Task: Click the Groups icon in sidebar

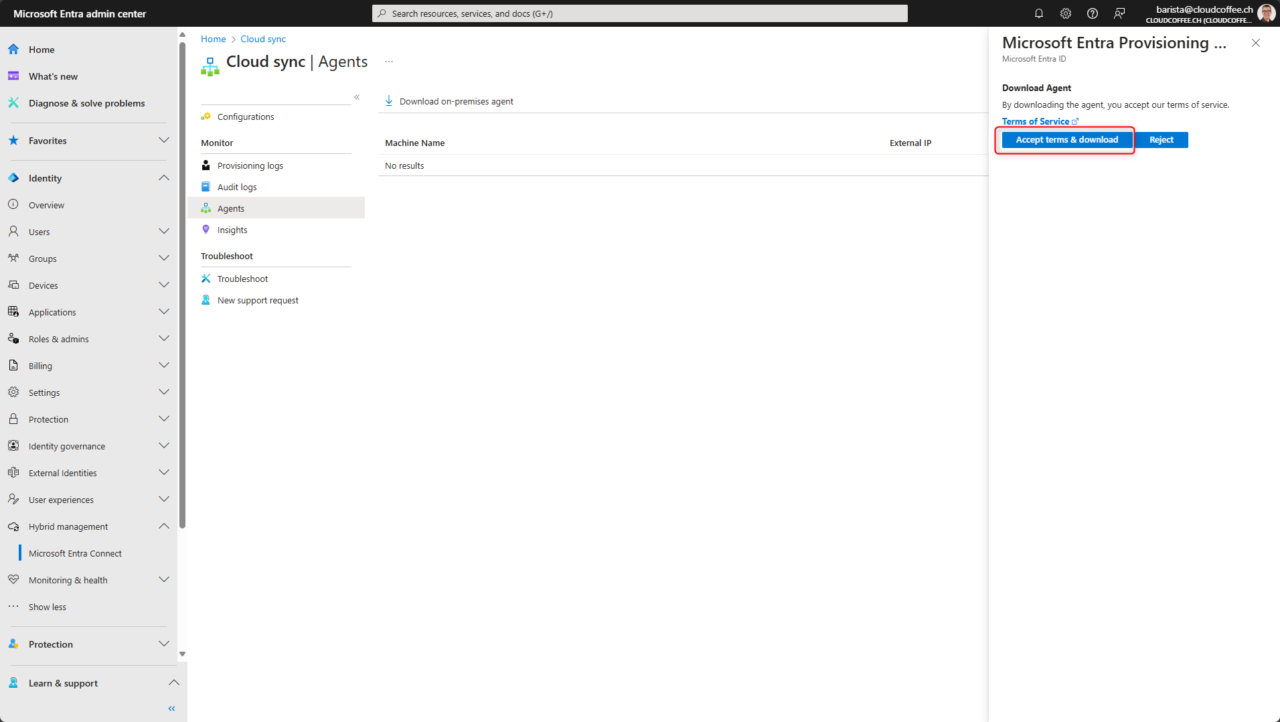Action: (13, 258)
